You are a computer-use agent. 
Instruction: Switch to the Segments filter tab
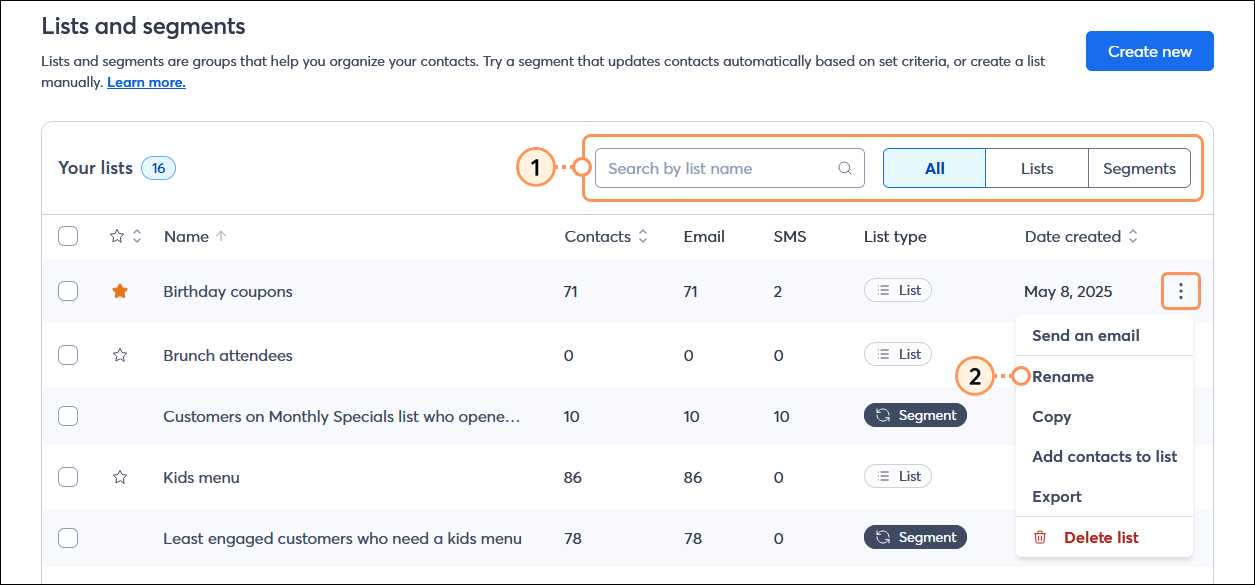pos(1139,168)
